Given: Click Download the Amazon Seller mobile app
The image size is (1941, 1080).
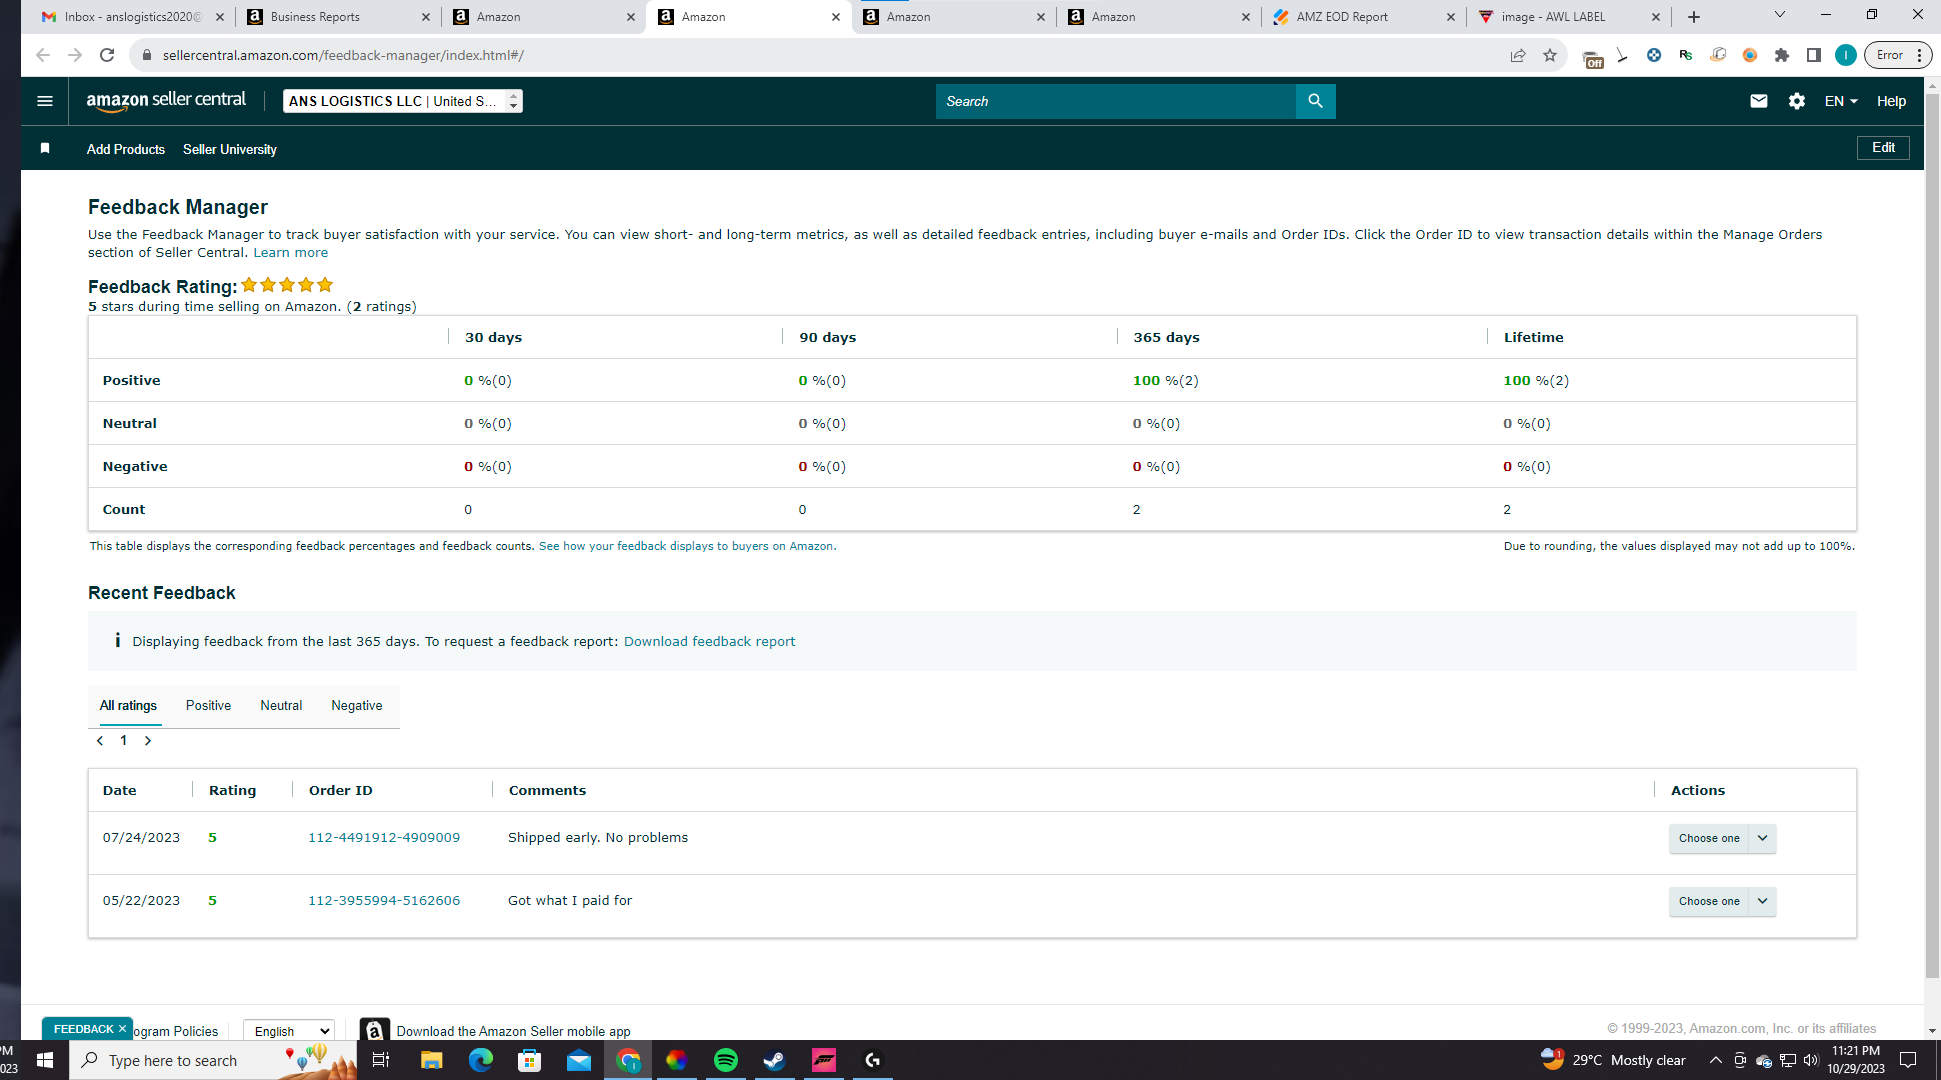Looking at the screenshot, I should coord(513,1031).
